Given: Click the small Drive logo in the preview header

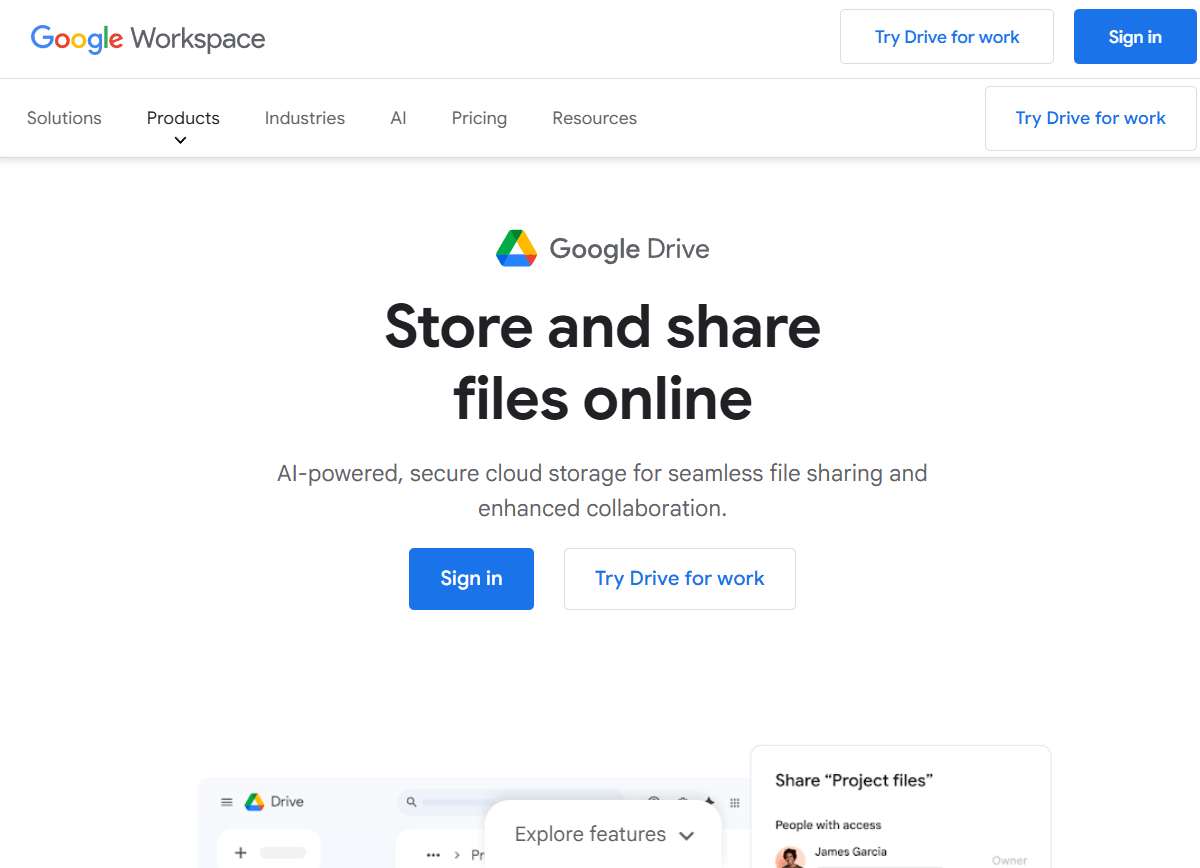Looking at the screenshot, I should pyautogui.click(x=254, y=802).
